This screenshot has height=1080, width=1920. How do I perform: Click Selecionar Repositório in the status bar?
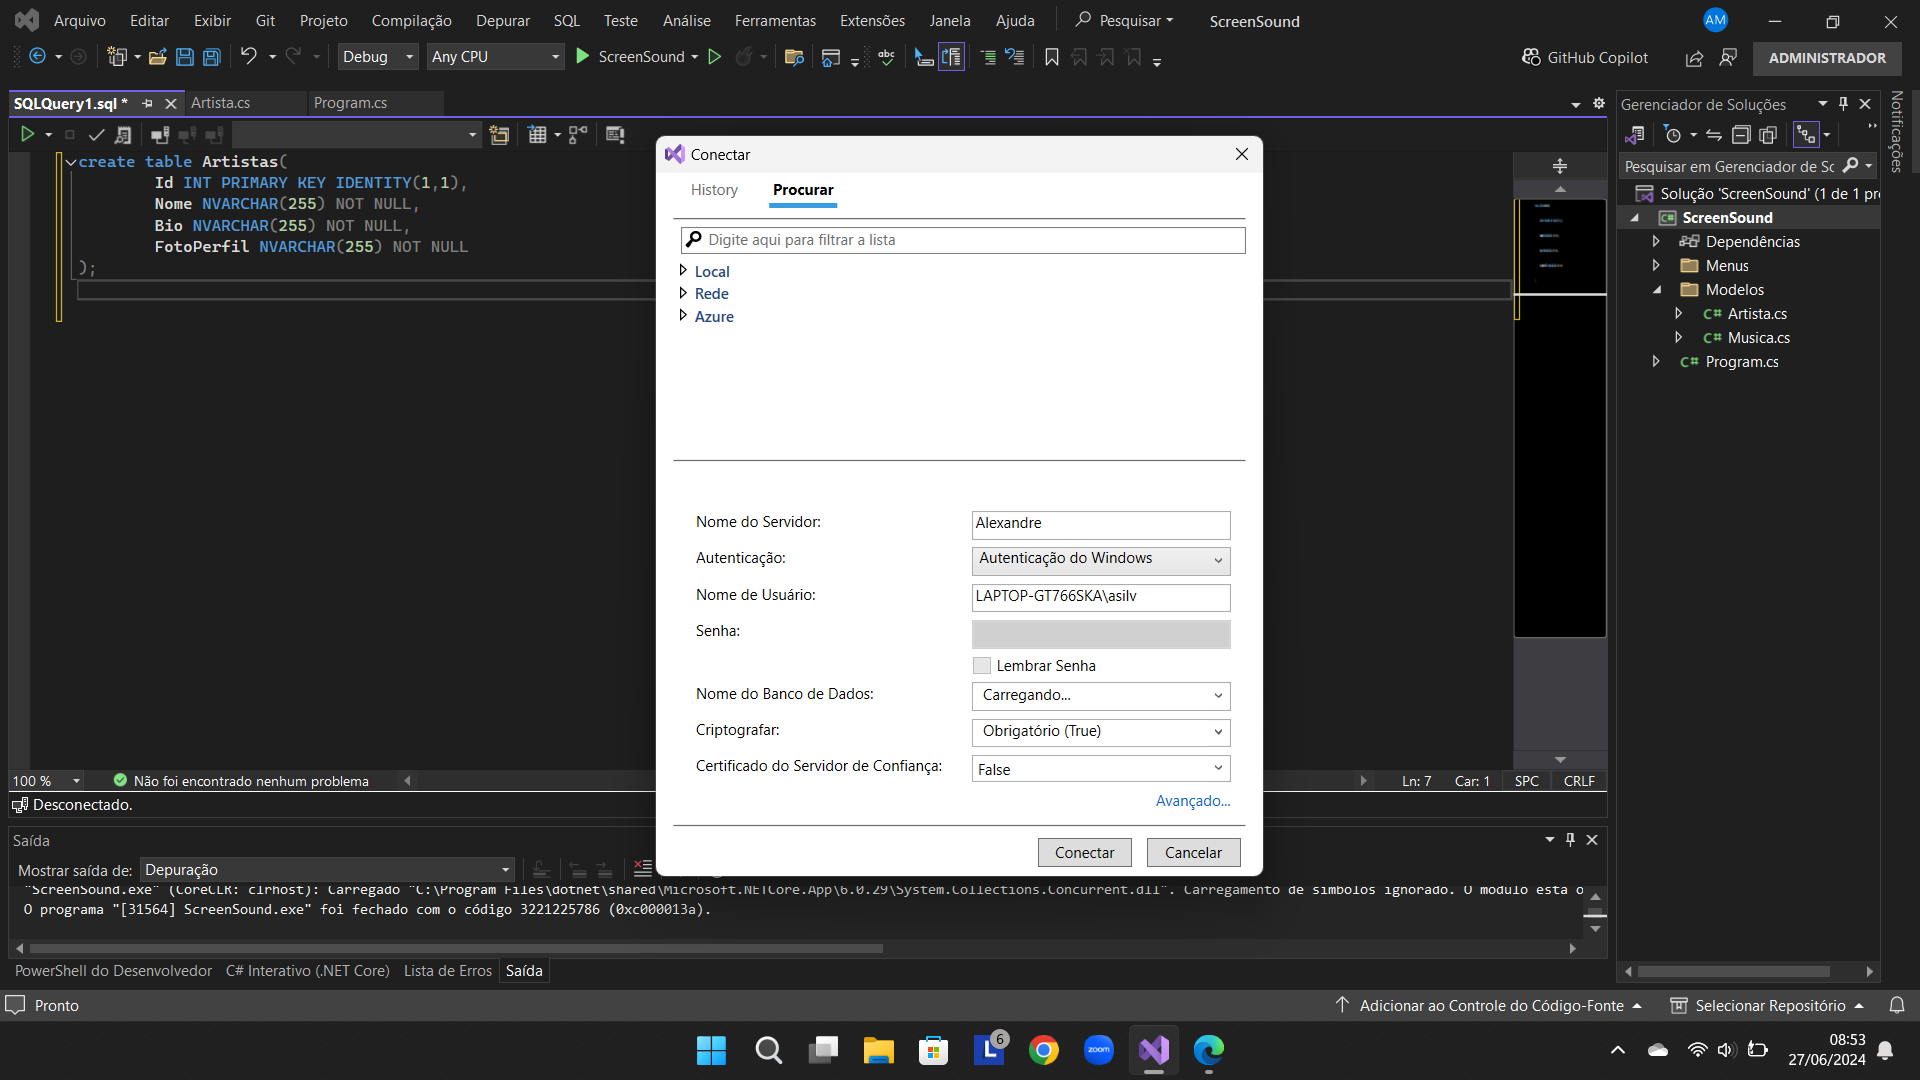coord(1768,1005)
